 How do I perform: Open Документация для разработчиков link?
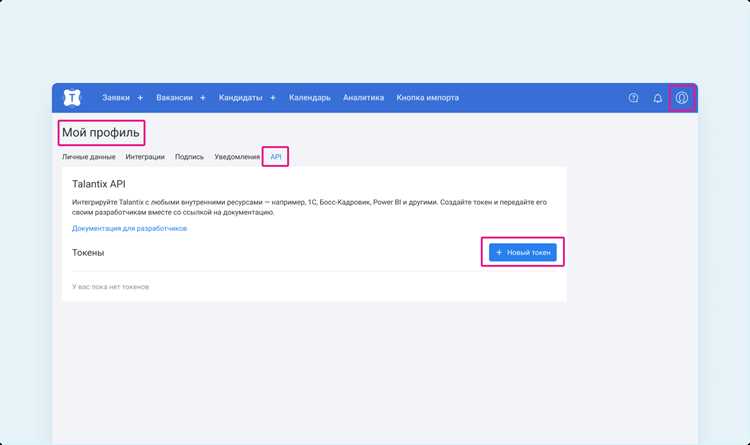[129, 229]
